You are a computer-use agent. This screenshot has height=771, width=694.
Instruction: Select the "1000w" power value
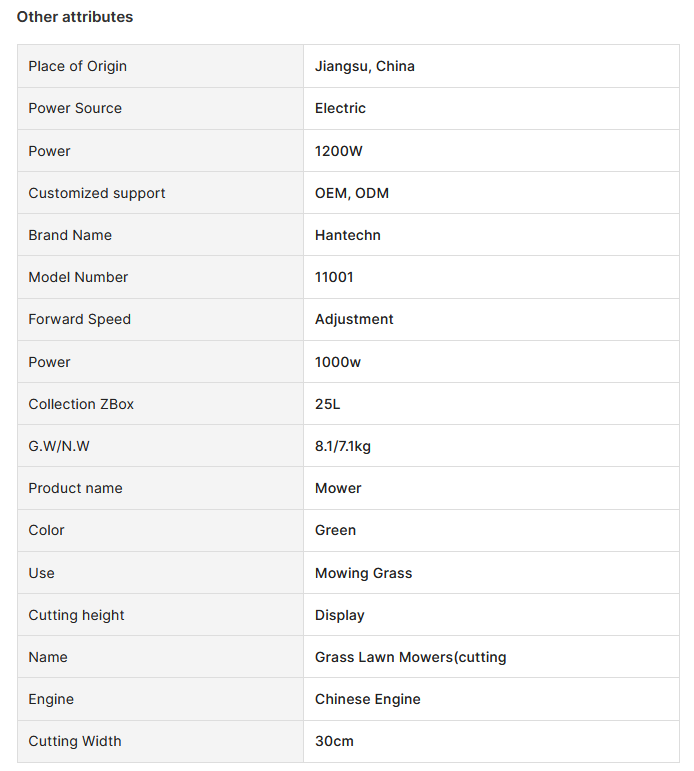coord(338,362)
